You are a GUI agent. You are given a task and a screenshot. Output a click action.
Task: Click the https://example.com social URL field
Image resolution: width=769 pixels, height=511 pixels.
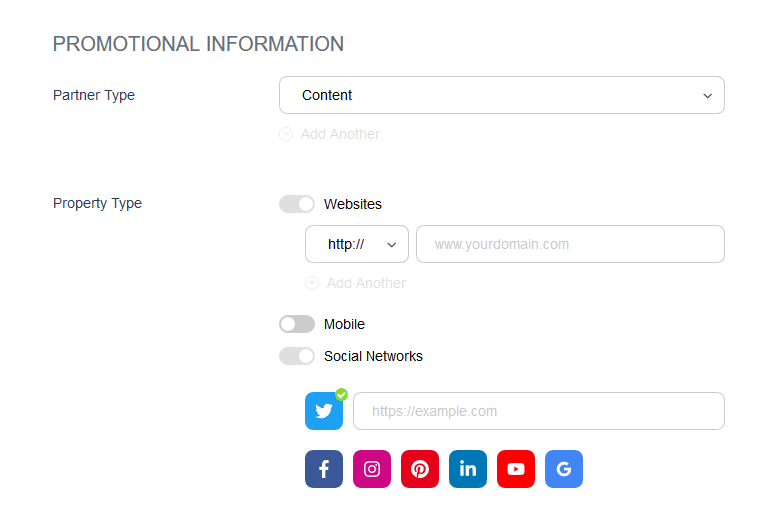[539, 411]
